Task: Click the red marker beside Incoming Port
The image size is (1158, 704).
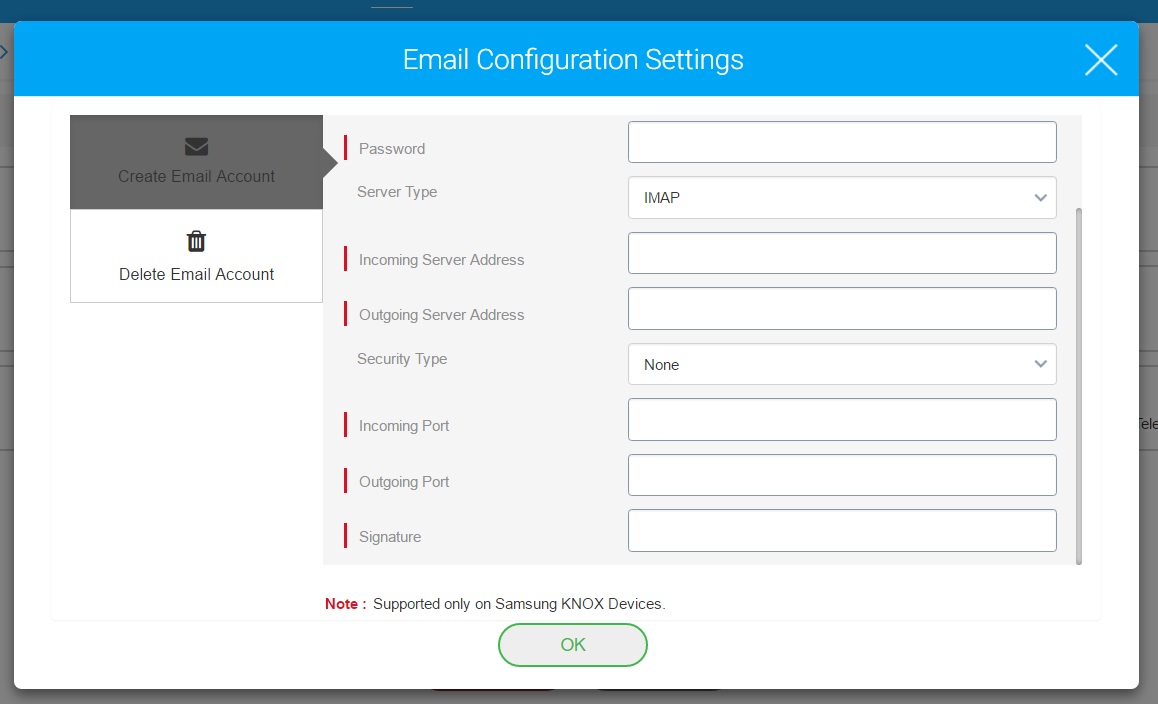Action: pos(345,424)
